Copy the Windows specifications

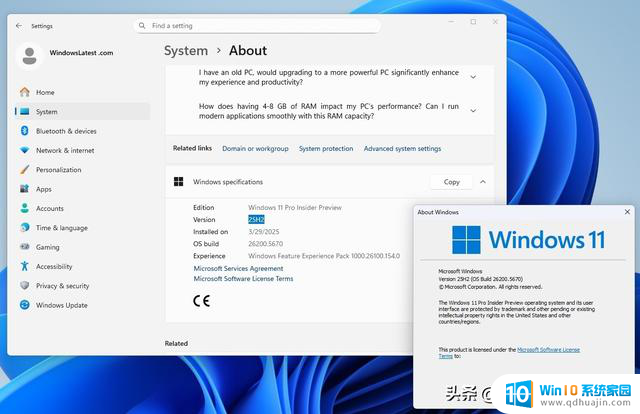(x=451, y=182)
